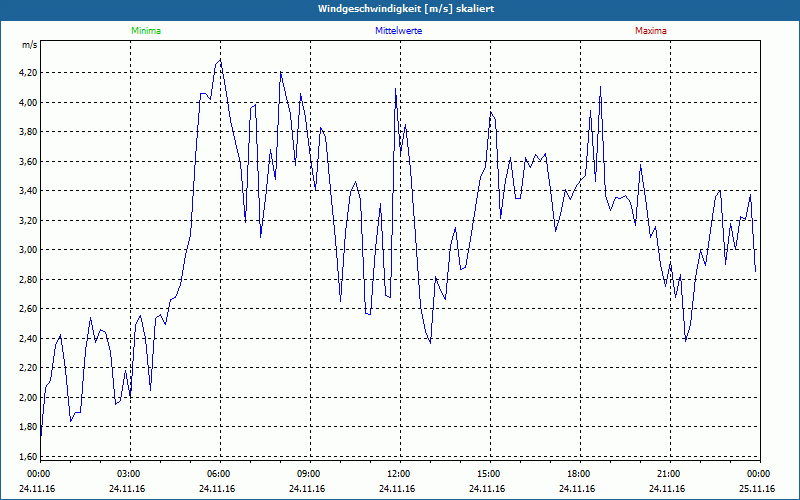Click the 15:00 time axis label

tap(487, 474)
